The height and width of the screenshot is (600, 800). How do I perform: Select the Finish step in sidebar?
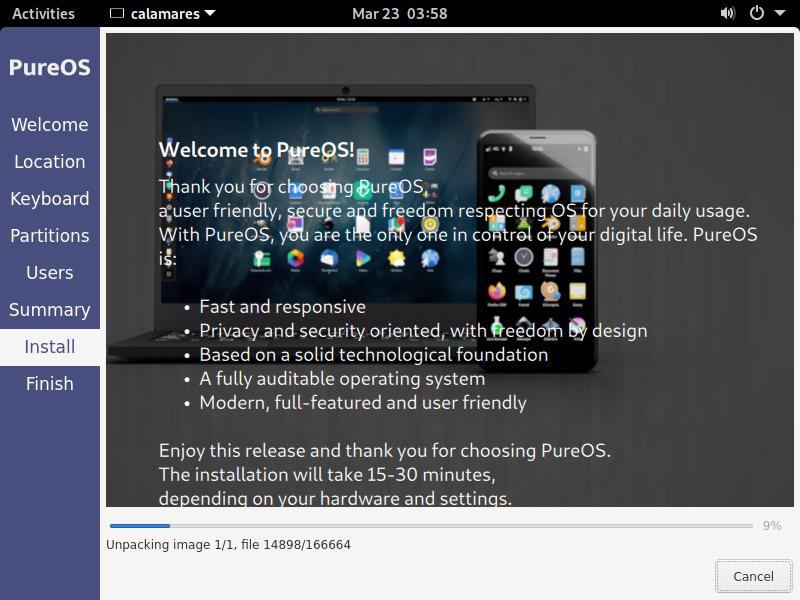(x=50, y=384)
